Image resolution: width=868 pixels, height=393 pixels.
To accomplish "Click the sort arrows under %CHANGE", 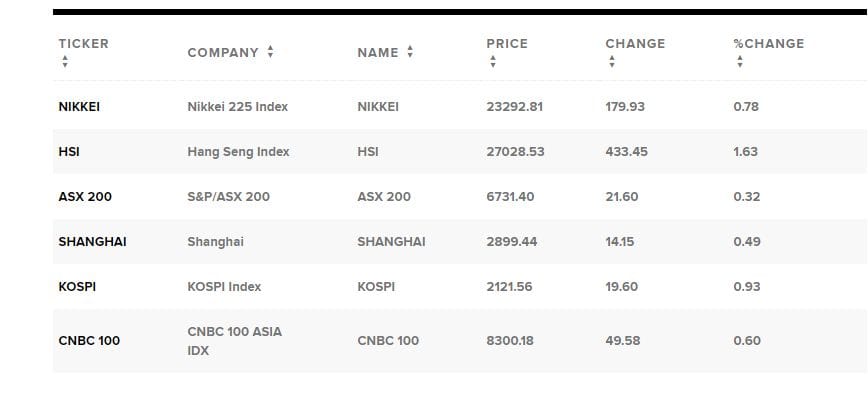I will [x=740, y=61].
